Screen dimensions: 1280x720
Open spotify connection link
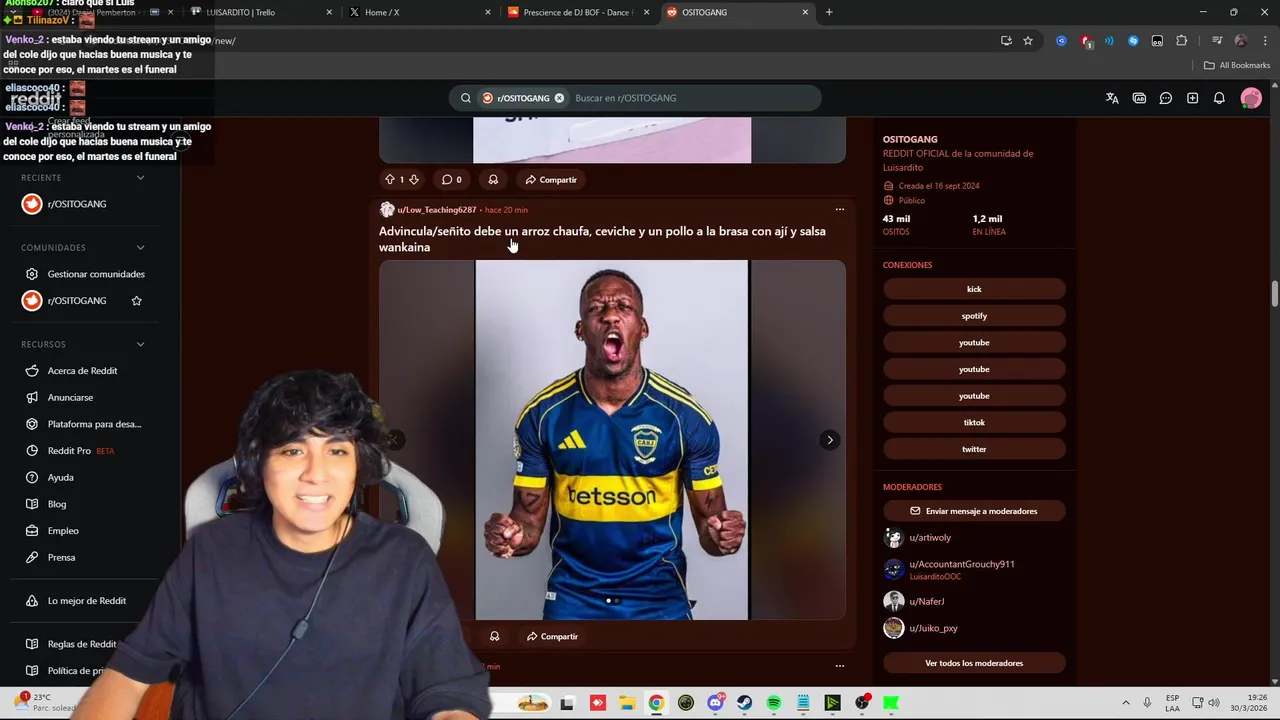(974, 316)
